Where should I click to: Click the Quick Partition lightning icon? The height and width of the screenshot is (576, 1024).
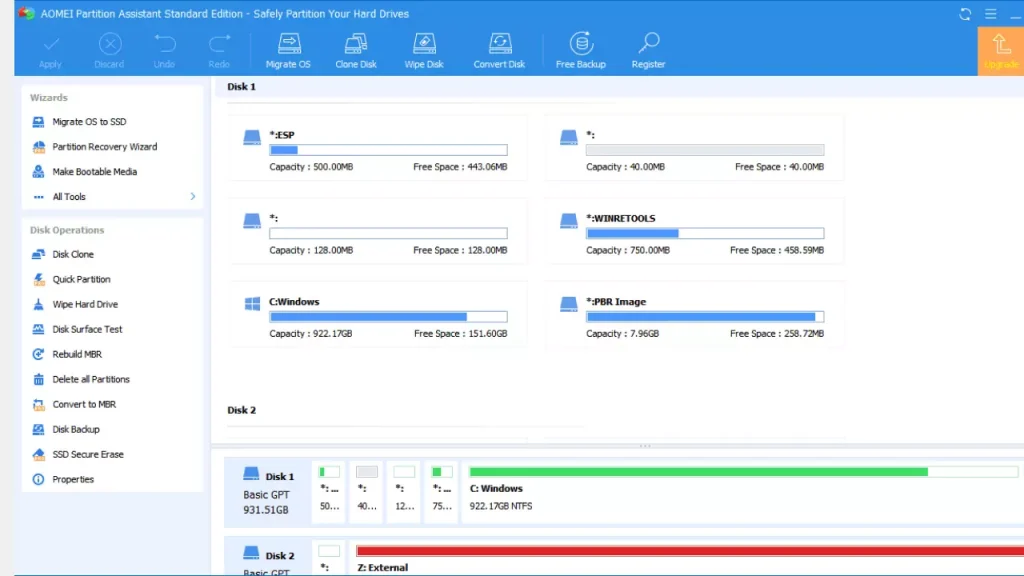coord(39,280)
